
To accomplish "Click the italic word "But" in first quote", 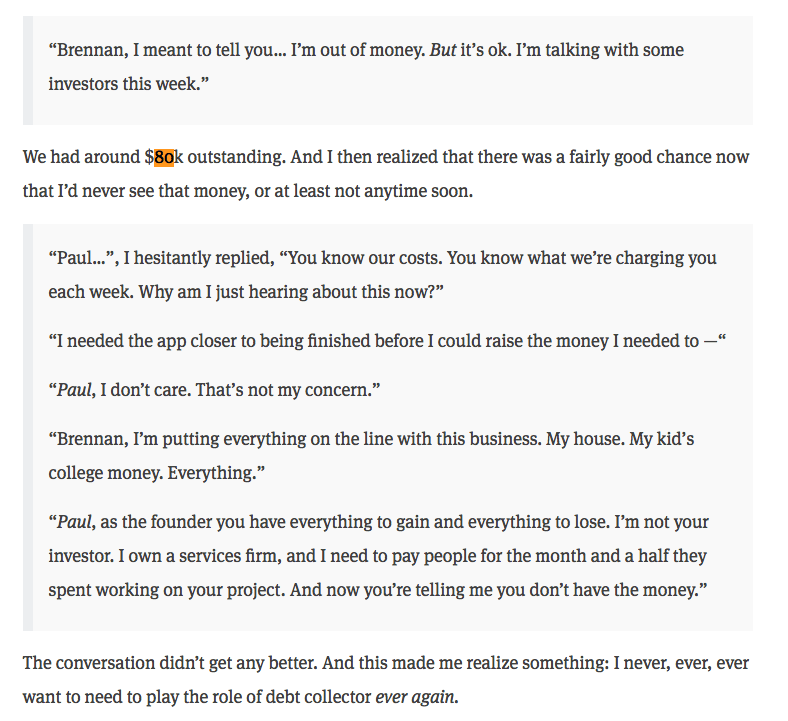I will pyautogui.click(x=443, y=50).
